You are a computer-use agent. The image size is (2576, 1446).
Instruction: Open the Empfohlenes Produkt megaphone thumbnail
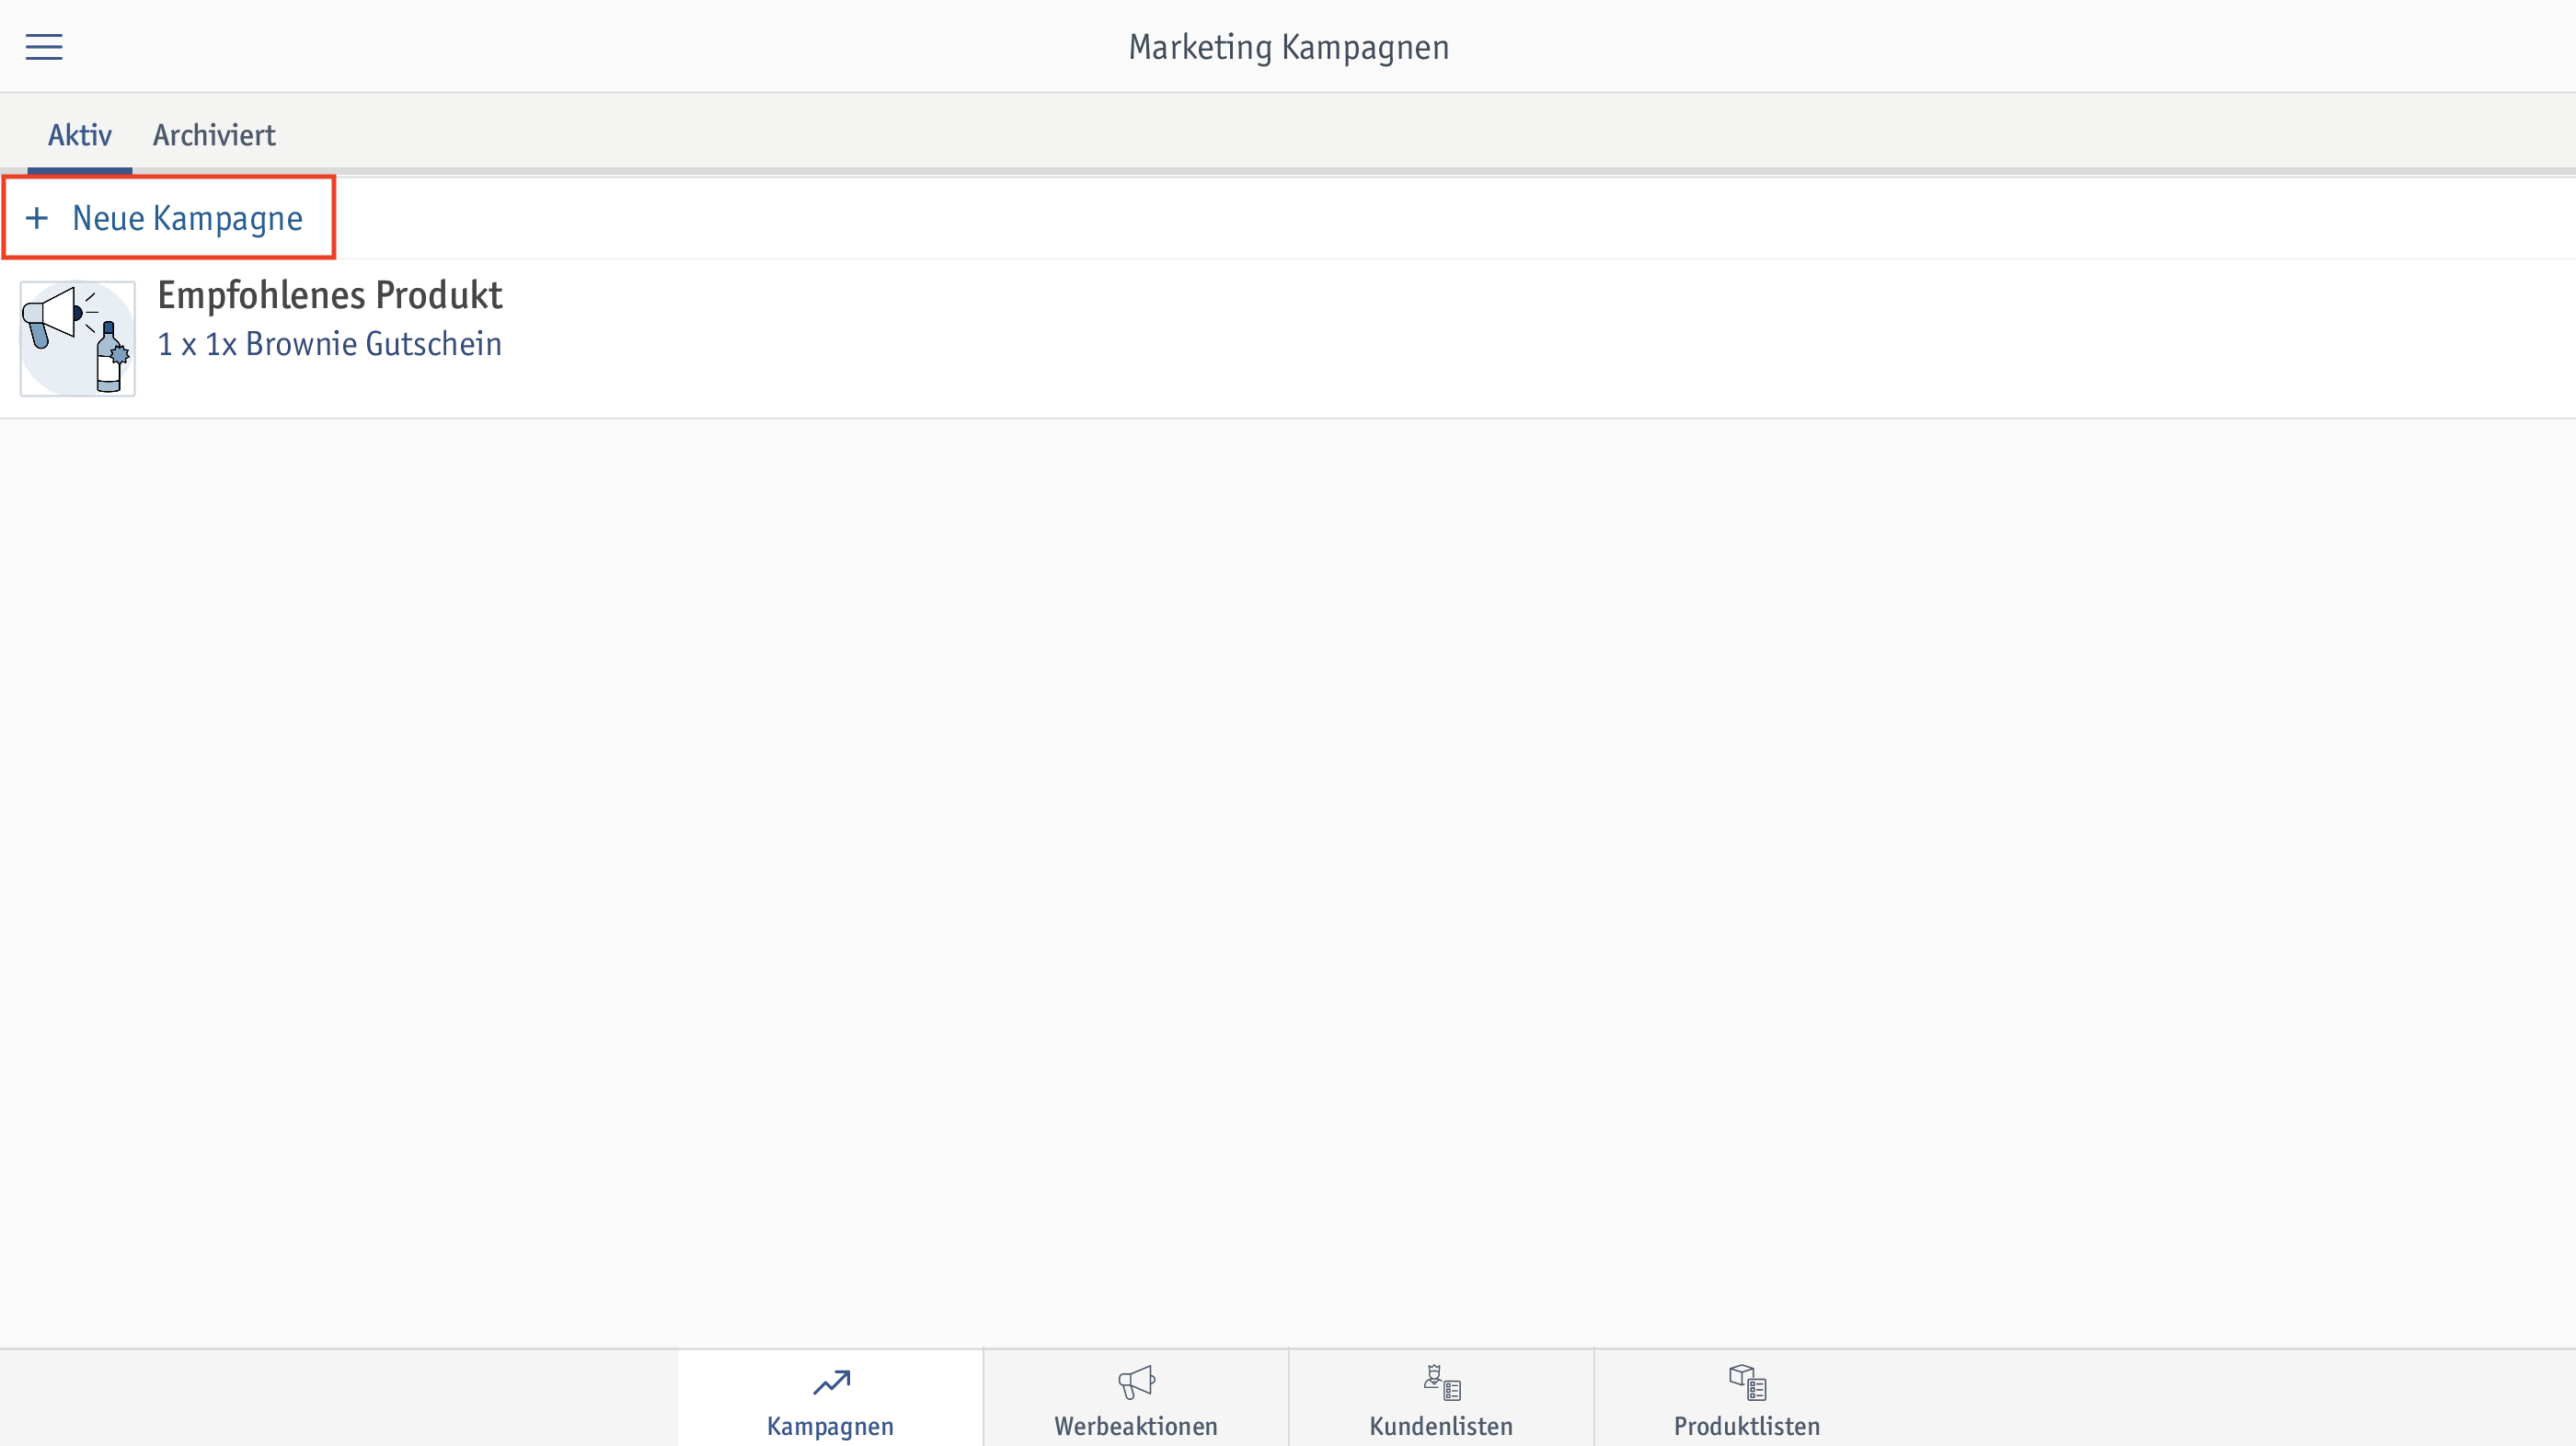click(78, 338)
